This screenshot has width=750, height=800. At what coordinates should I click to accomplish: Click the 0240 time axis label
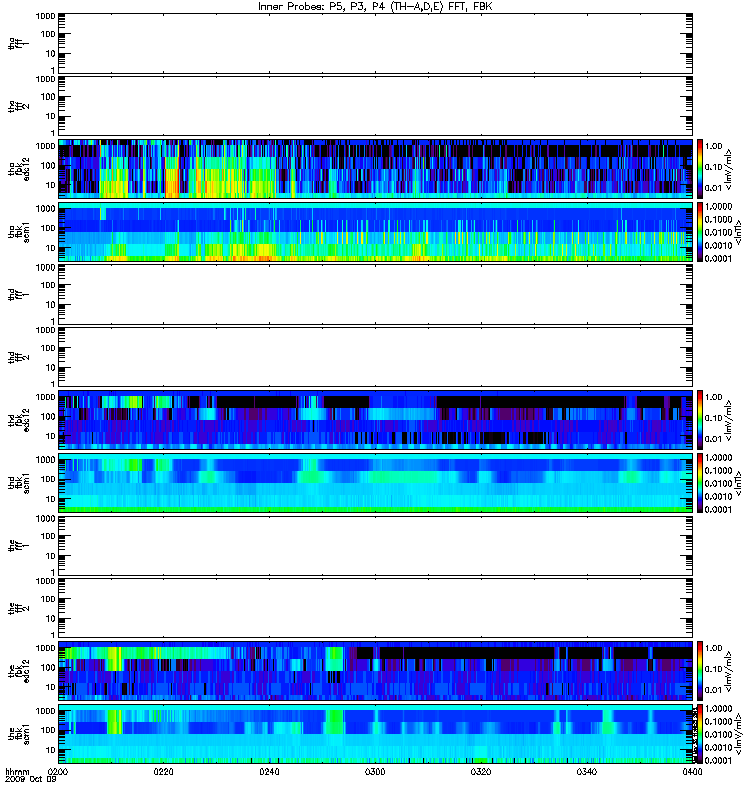[x=269, y=772]
